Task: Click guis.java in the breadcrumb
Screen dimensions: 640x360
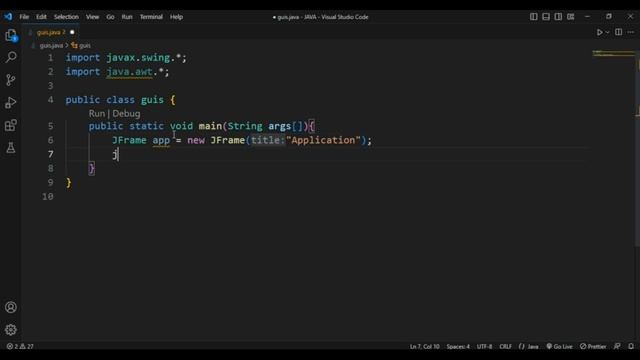Action: (51, 46)
